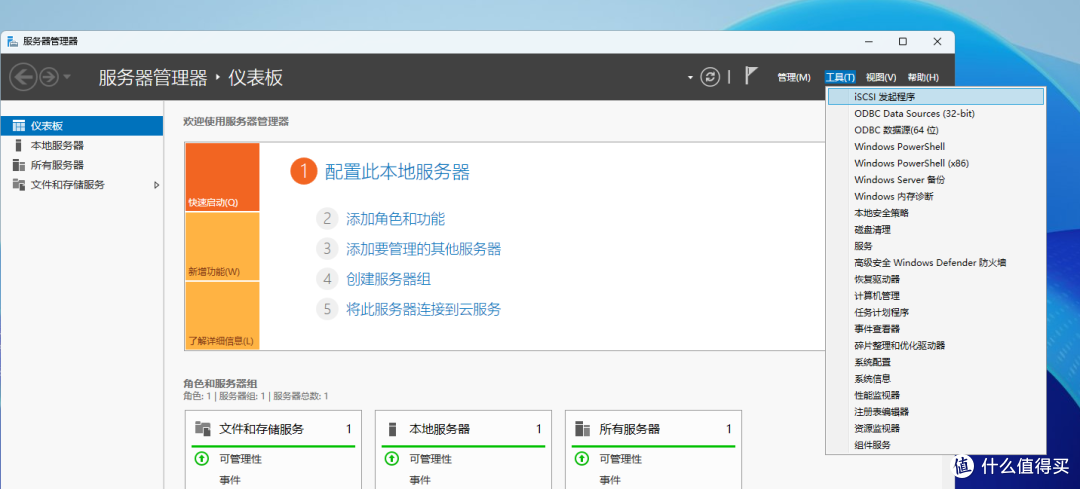This screenshot has width=1080, height=489.
Task: Click the 配置此本地服务器 link
Action: (397, 171)
